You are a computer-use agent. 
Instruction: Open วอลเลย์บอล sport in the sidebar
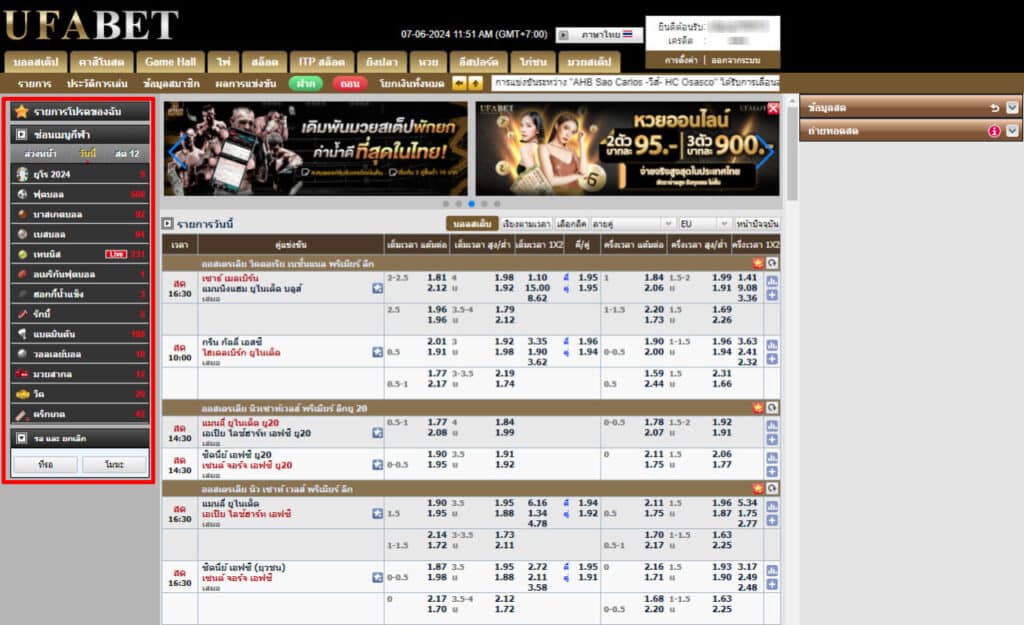pyautogui.click(x=79, y=354)
